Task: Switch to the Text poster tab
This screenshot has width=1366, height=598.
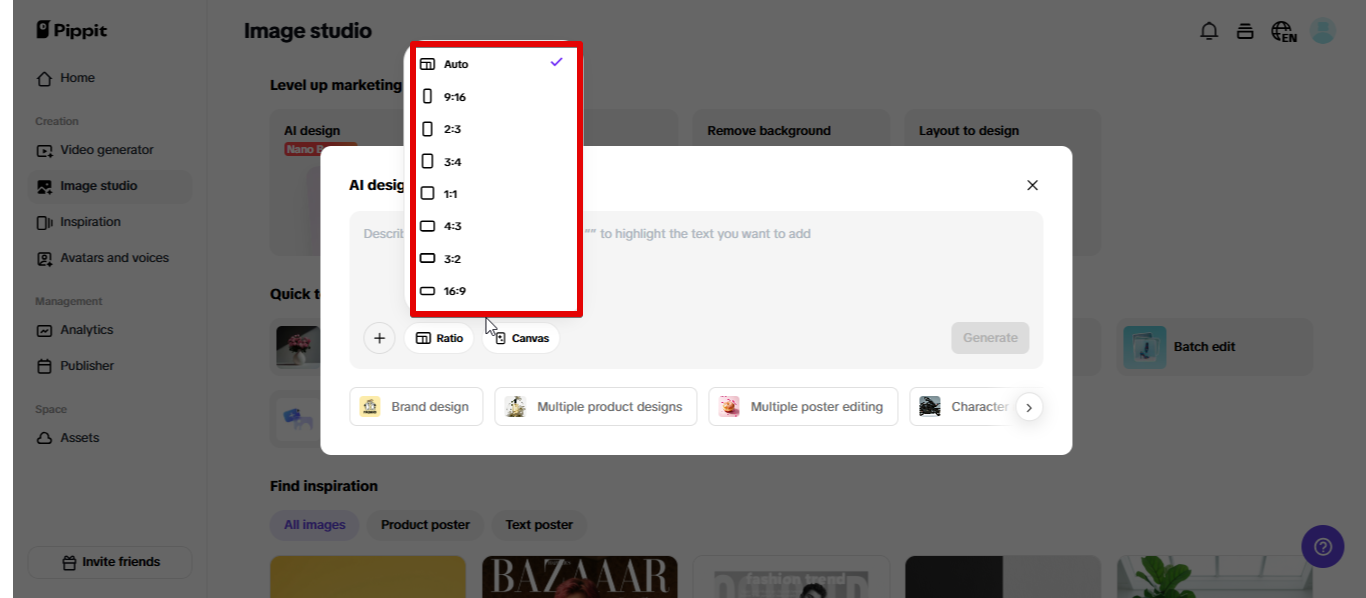Action: 539,525
